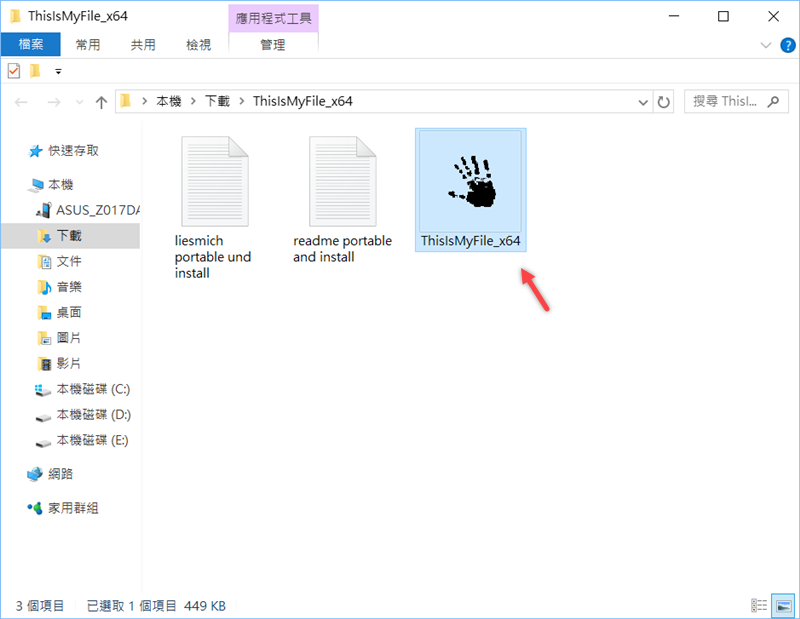Expand the chevron before 本機 in breadcrumb
The height and width of the screenshot is (619, 800).
click(x=144, y=101)
